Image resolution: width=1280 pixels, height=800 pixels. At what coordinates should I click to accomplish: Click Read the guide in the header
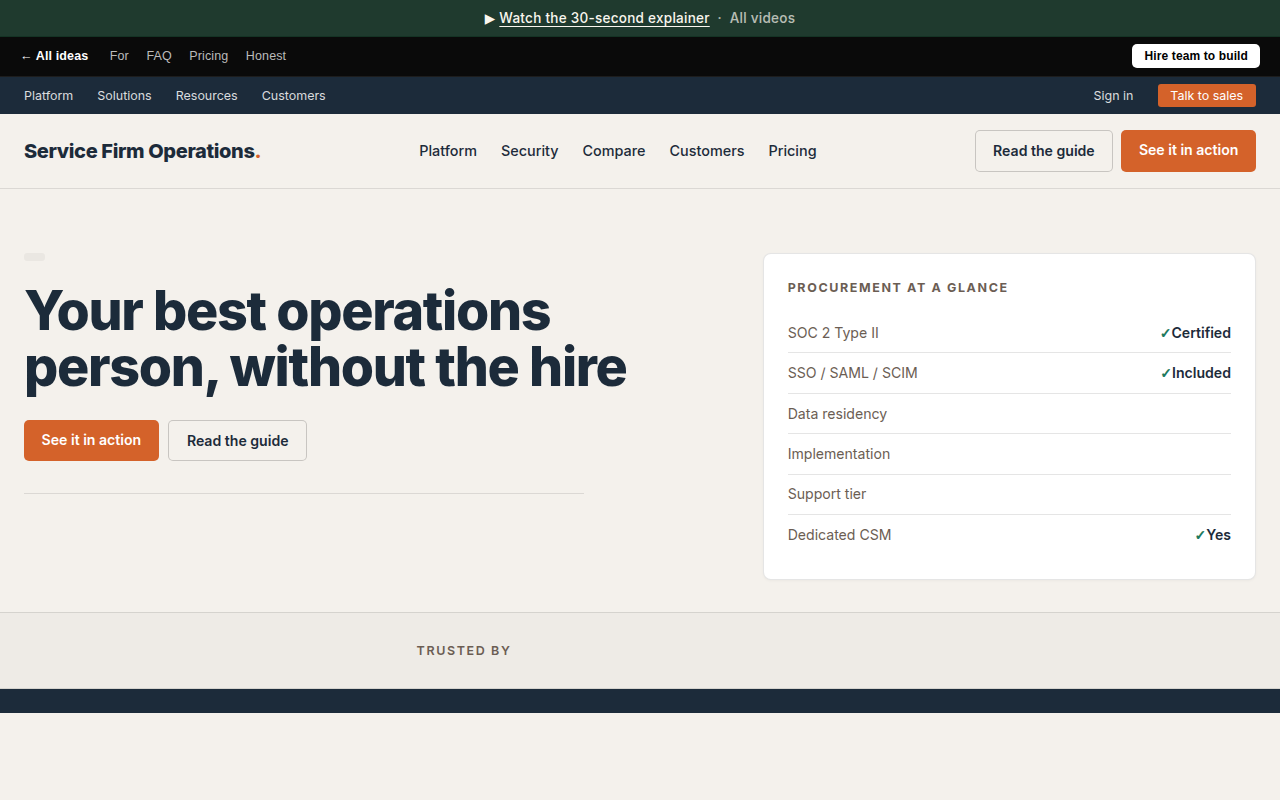1044,151
